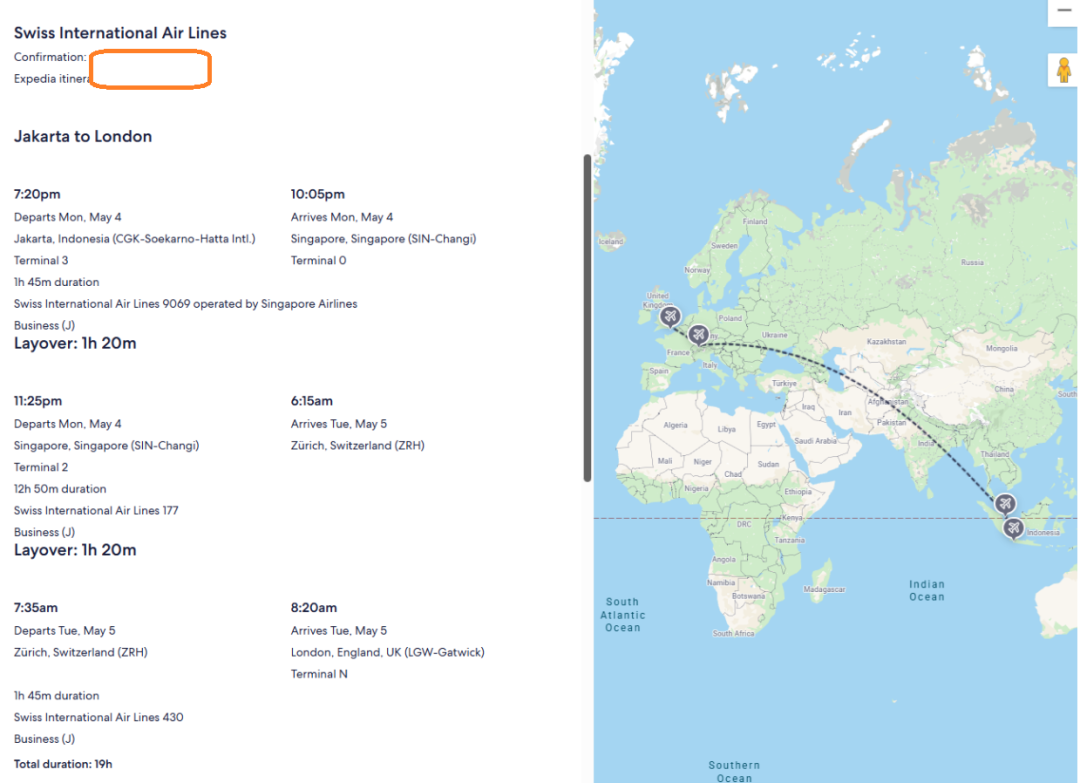
Task: Click Terminal 0 text
Action: click(x=318, y=260)
